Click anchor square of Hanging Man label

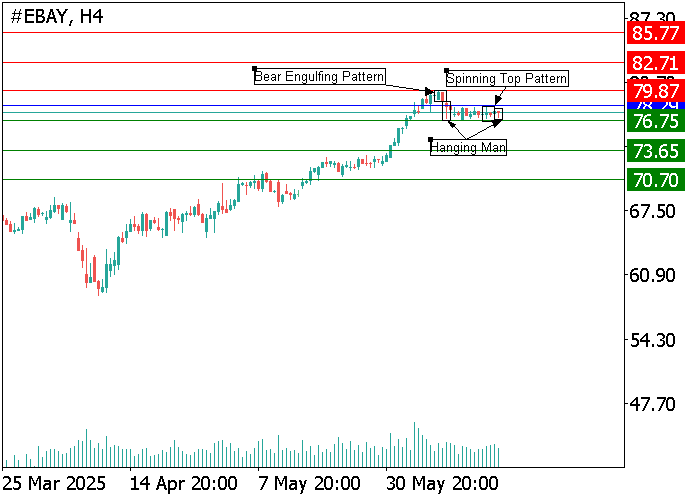tap(430, 139)
